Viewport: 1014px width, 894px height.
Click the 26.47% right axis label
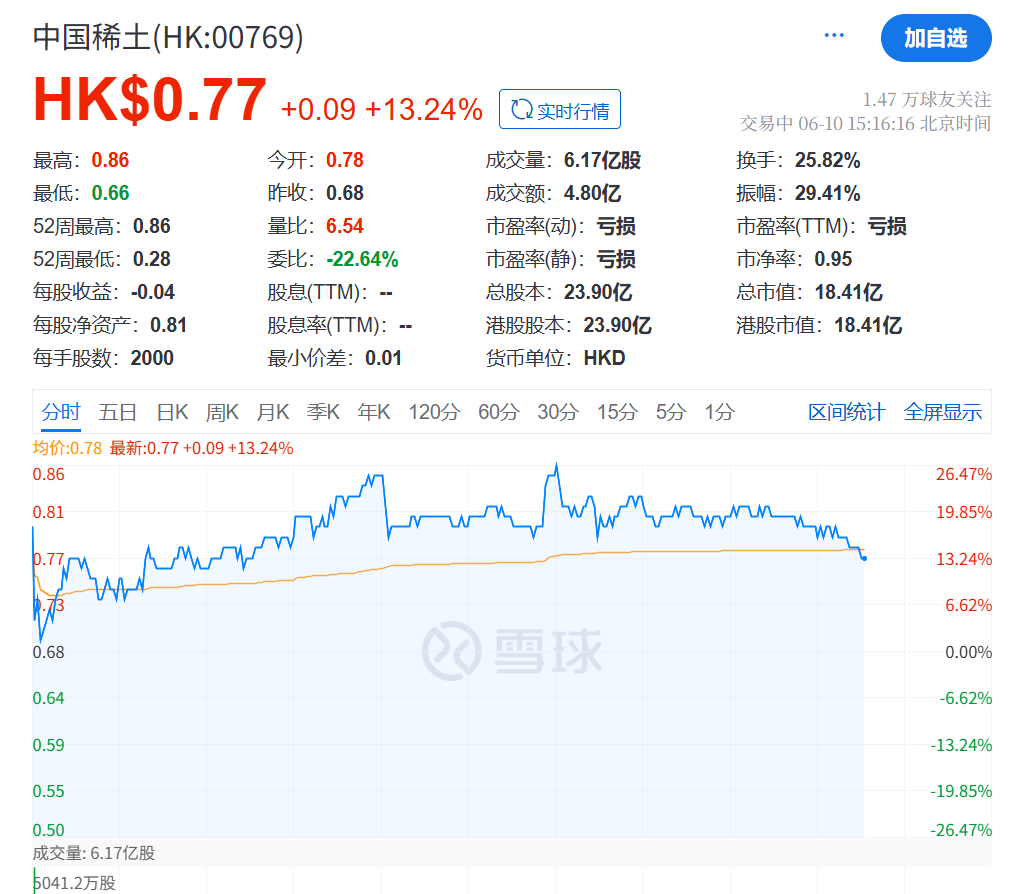964,474
